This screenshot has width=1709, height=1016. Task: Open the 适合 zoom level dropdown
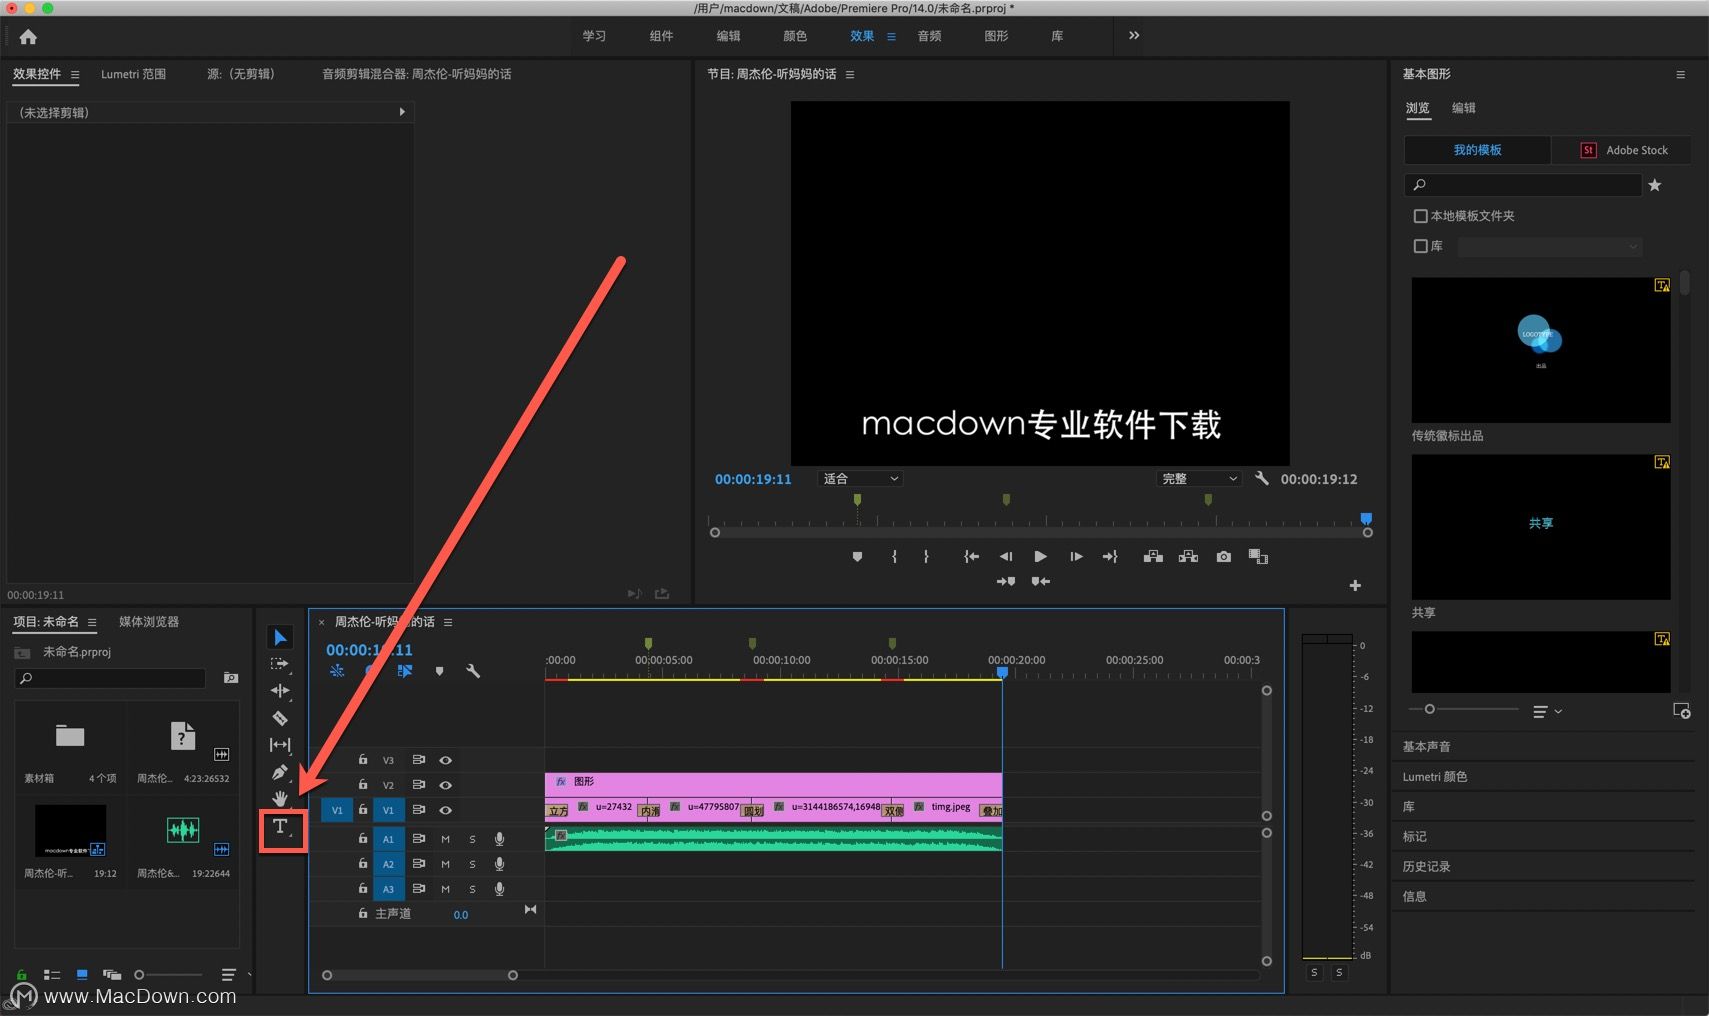pos(861,479)
